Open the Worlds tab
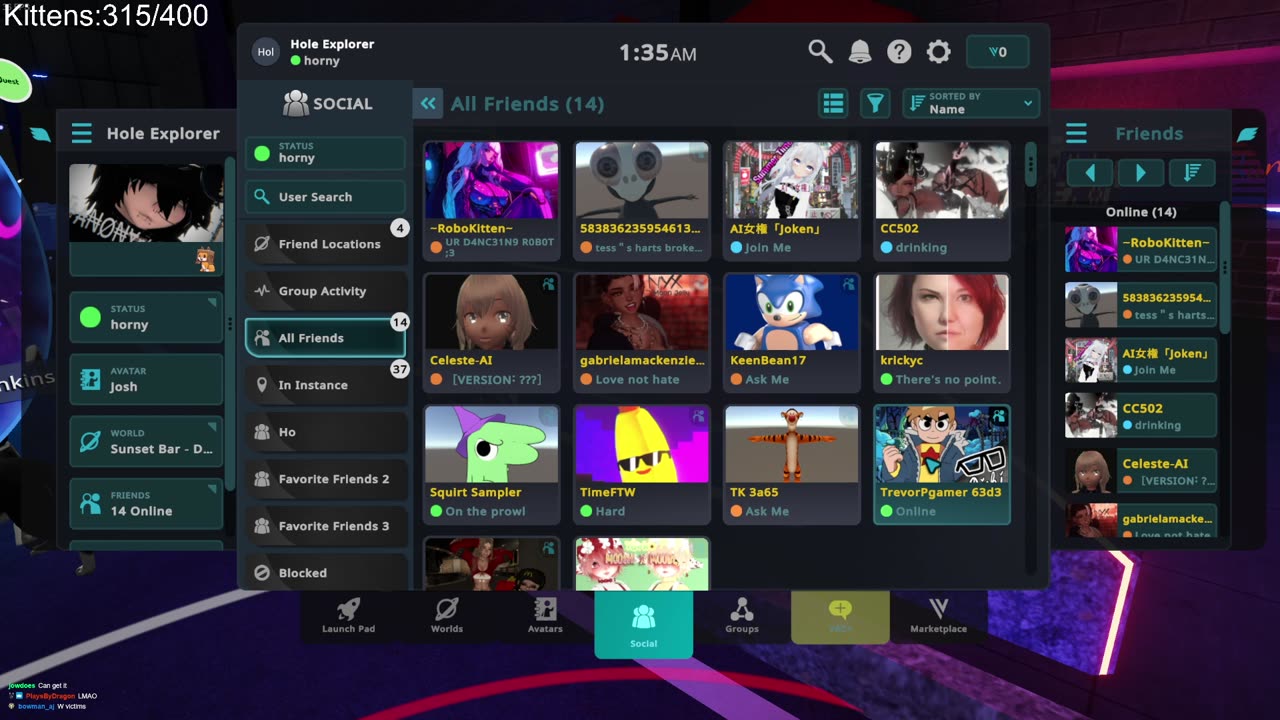 tap(447, 615)
